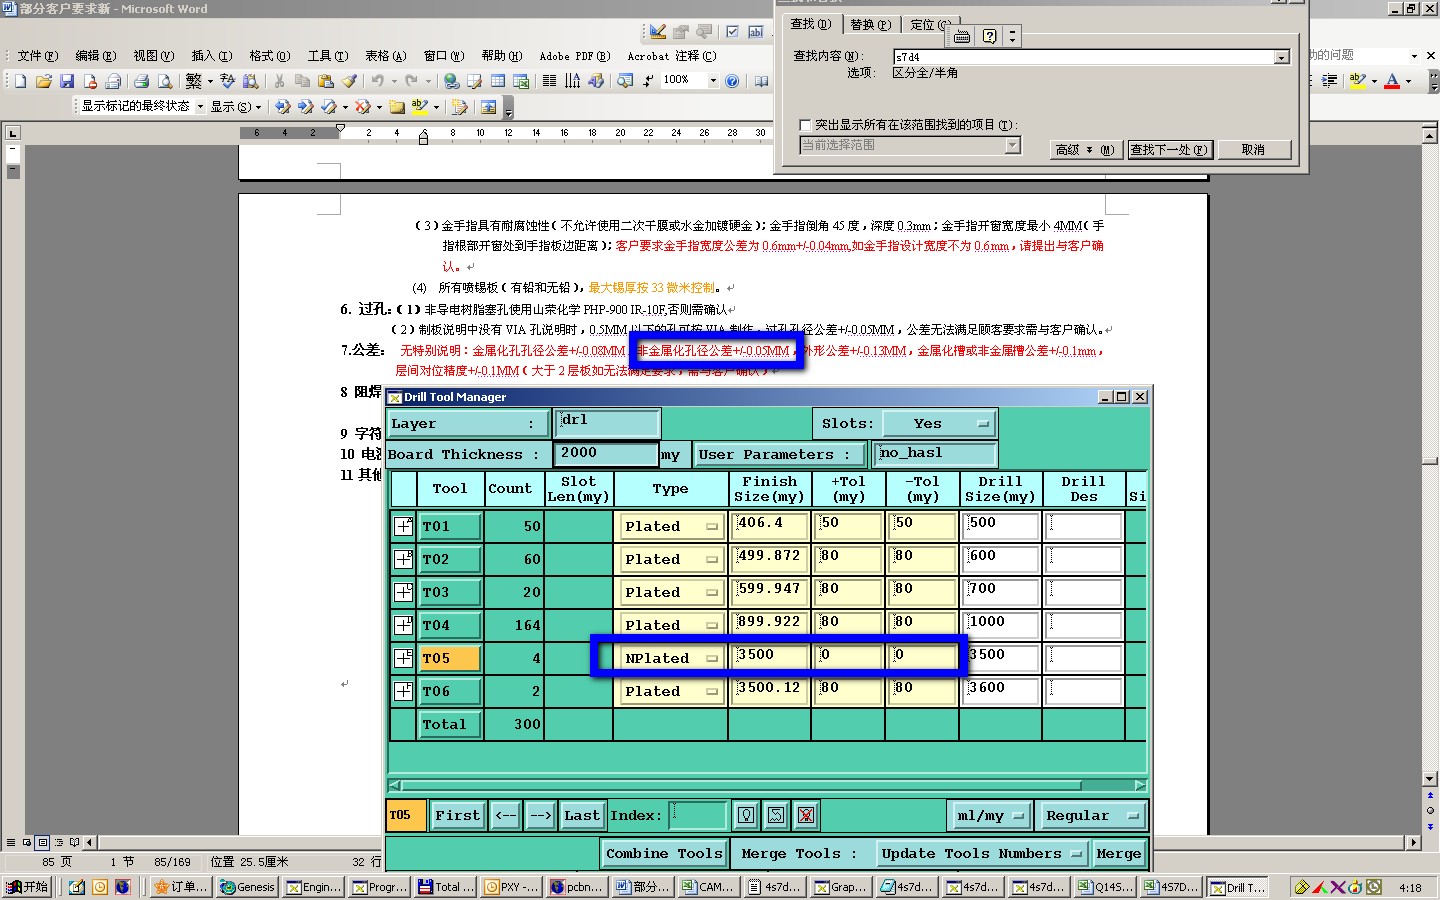Save the document with the floppy icon
Viewport: 1440px width, 900px height.
coord(67,81)
